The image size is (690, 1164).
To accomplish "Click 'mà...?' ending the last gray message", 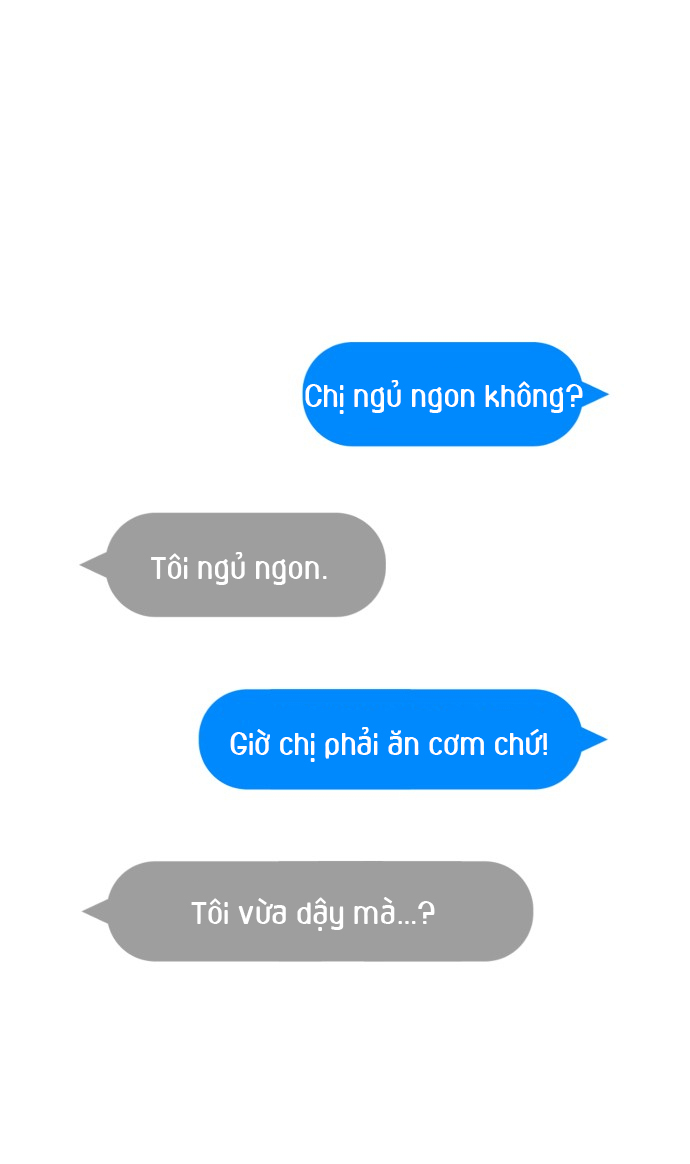I will [394, 913].
